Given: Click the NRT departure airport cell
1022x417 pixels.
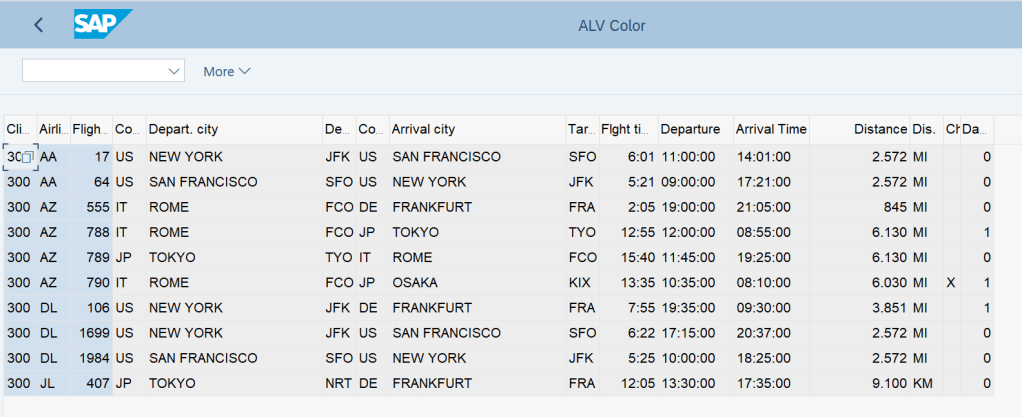Looking at the screenshot, I should tap(337, 382).
